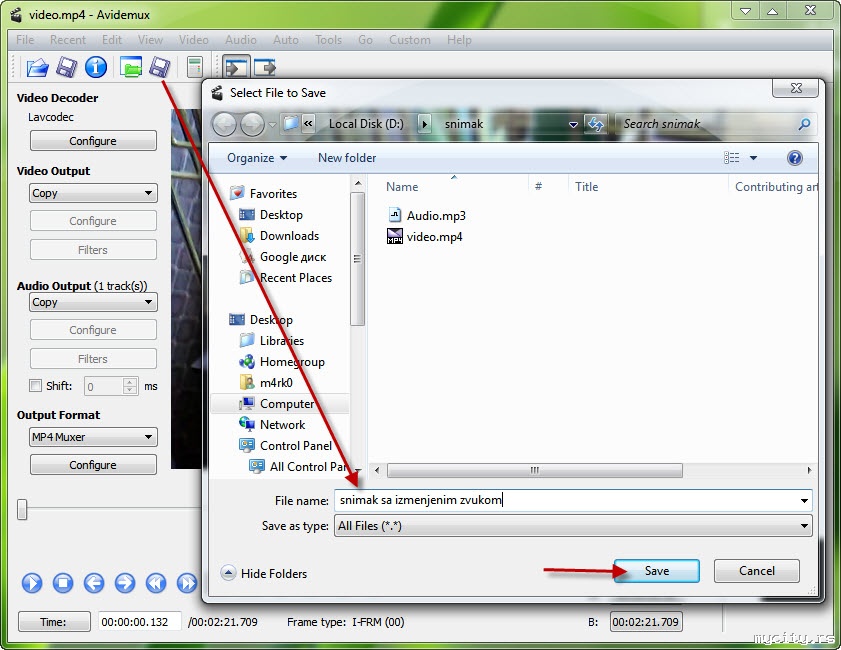Click the change view icon
This screenshot has height=650, width=841.
coord(732,158)
